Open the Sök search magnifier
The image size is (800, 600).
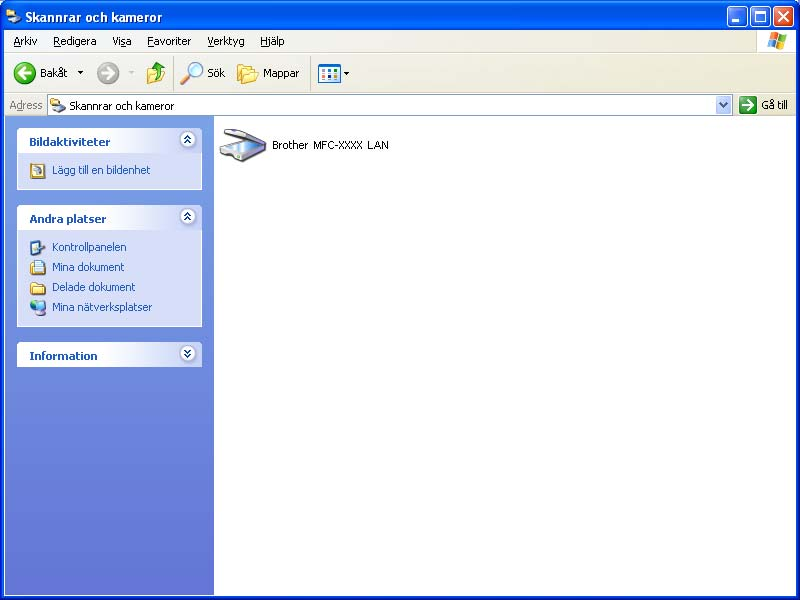191,73
